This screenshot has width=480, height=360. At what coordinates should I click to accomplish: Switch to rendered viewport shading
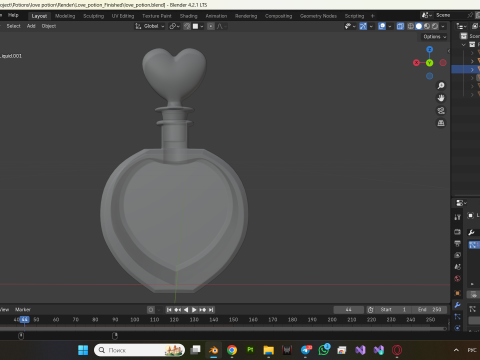[435, 26]
